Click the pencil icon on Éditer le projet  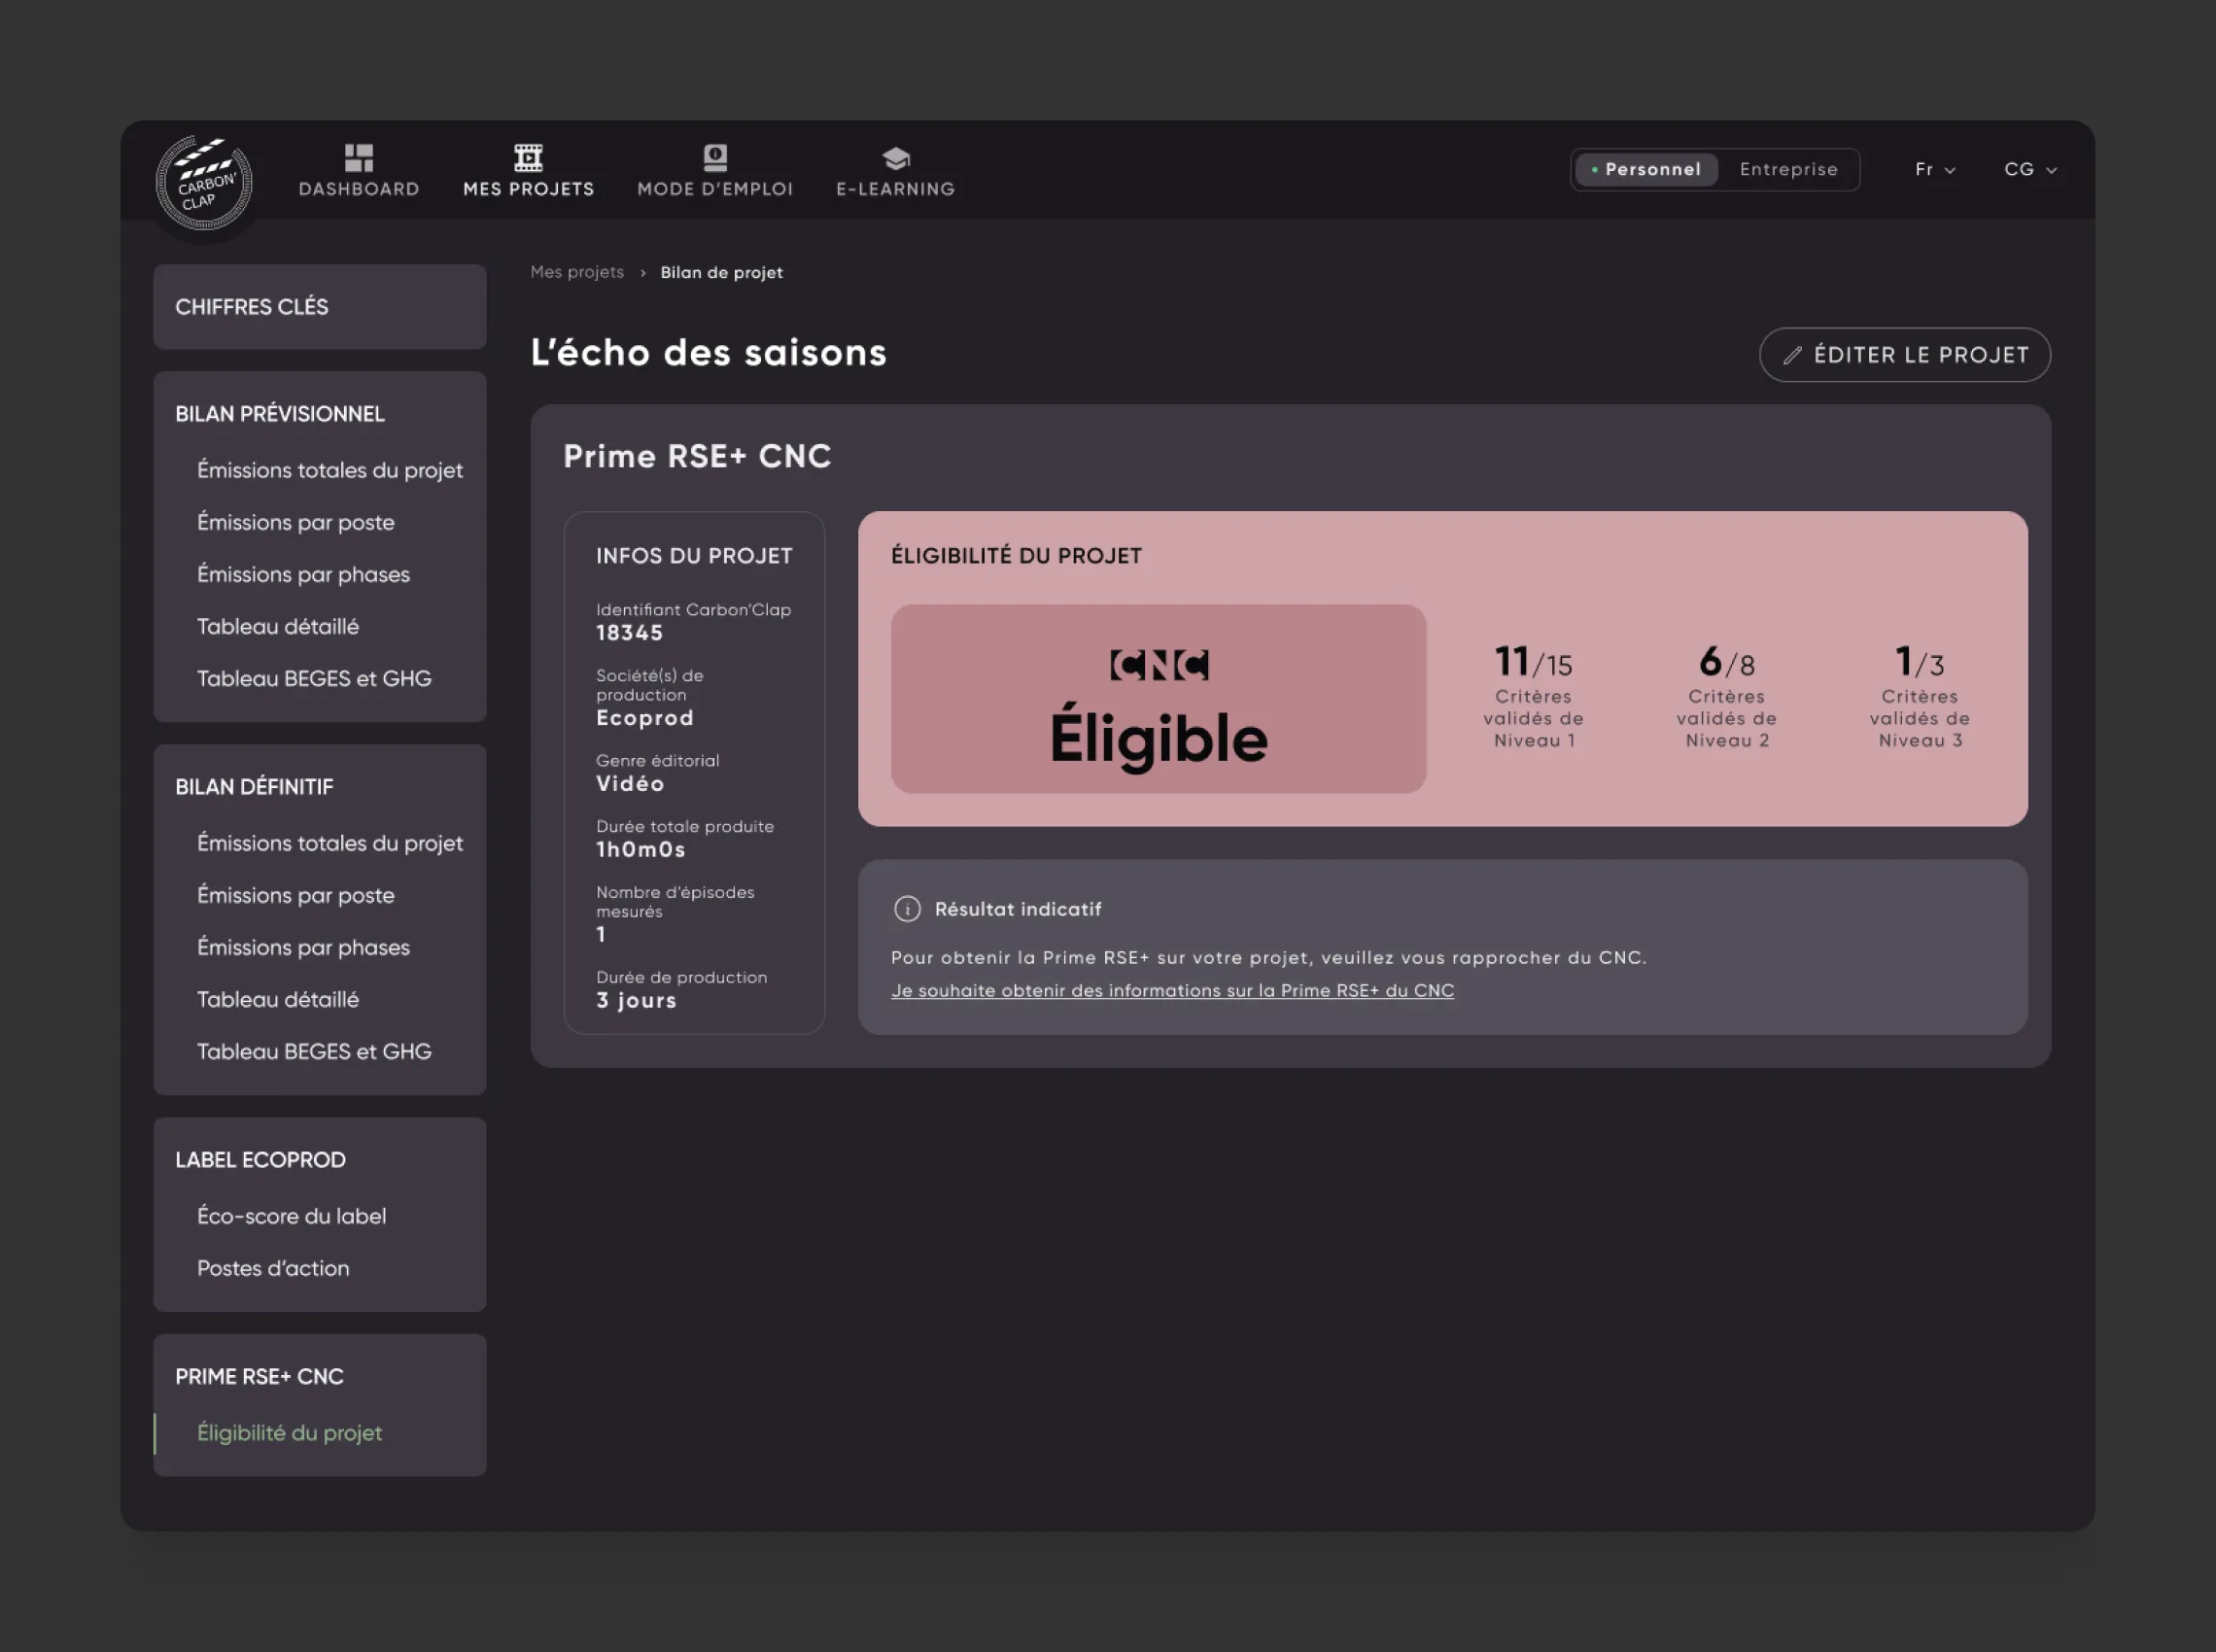tap(1792, 355)
